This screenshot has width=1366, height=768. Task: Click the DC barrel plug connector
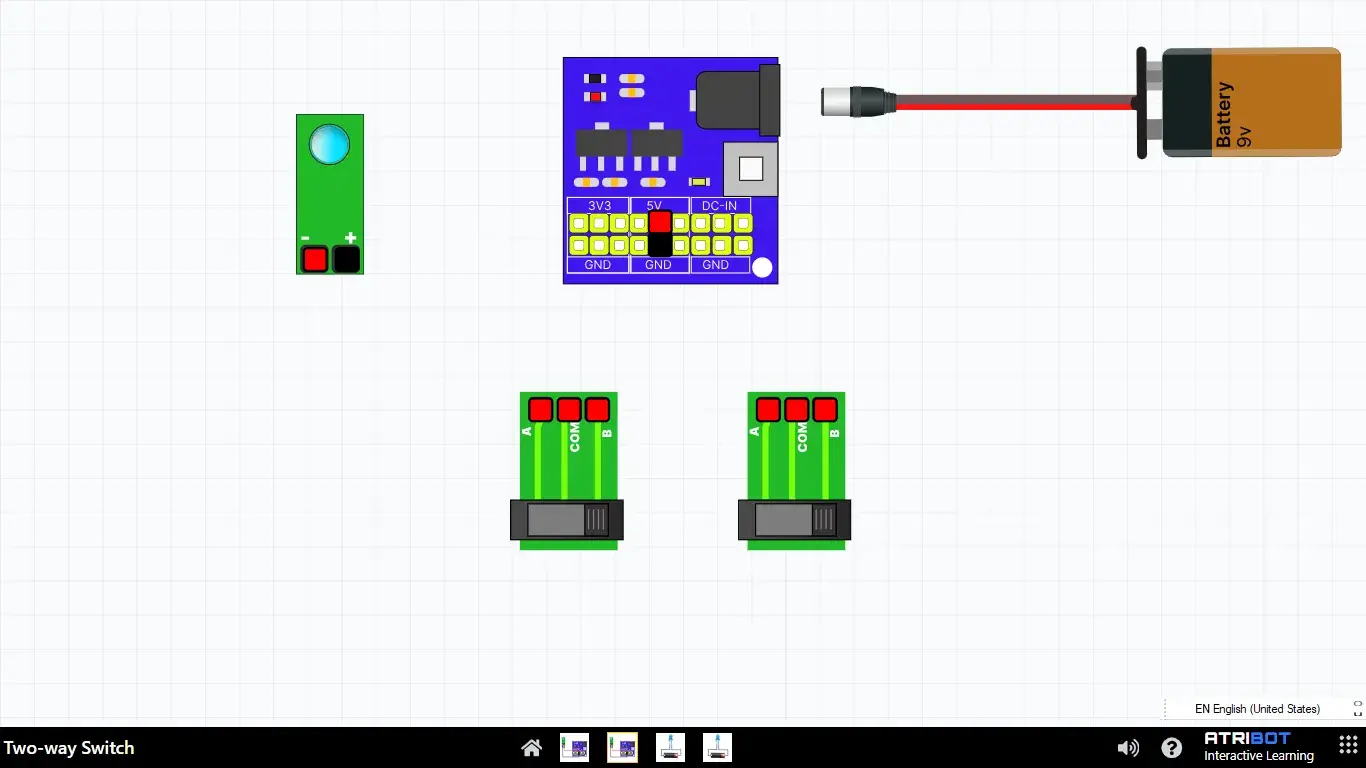tap(859, 102)
